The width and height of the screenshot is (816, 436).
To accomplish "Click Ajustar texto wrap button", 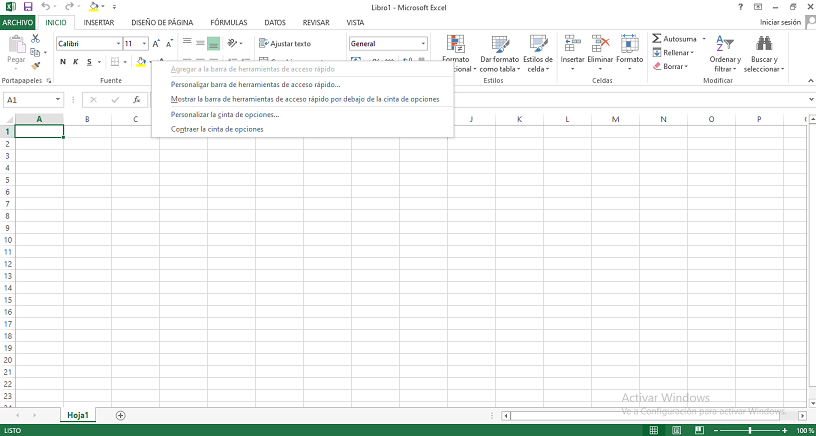I will (285, 44).
